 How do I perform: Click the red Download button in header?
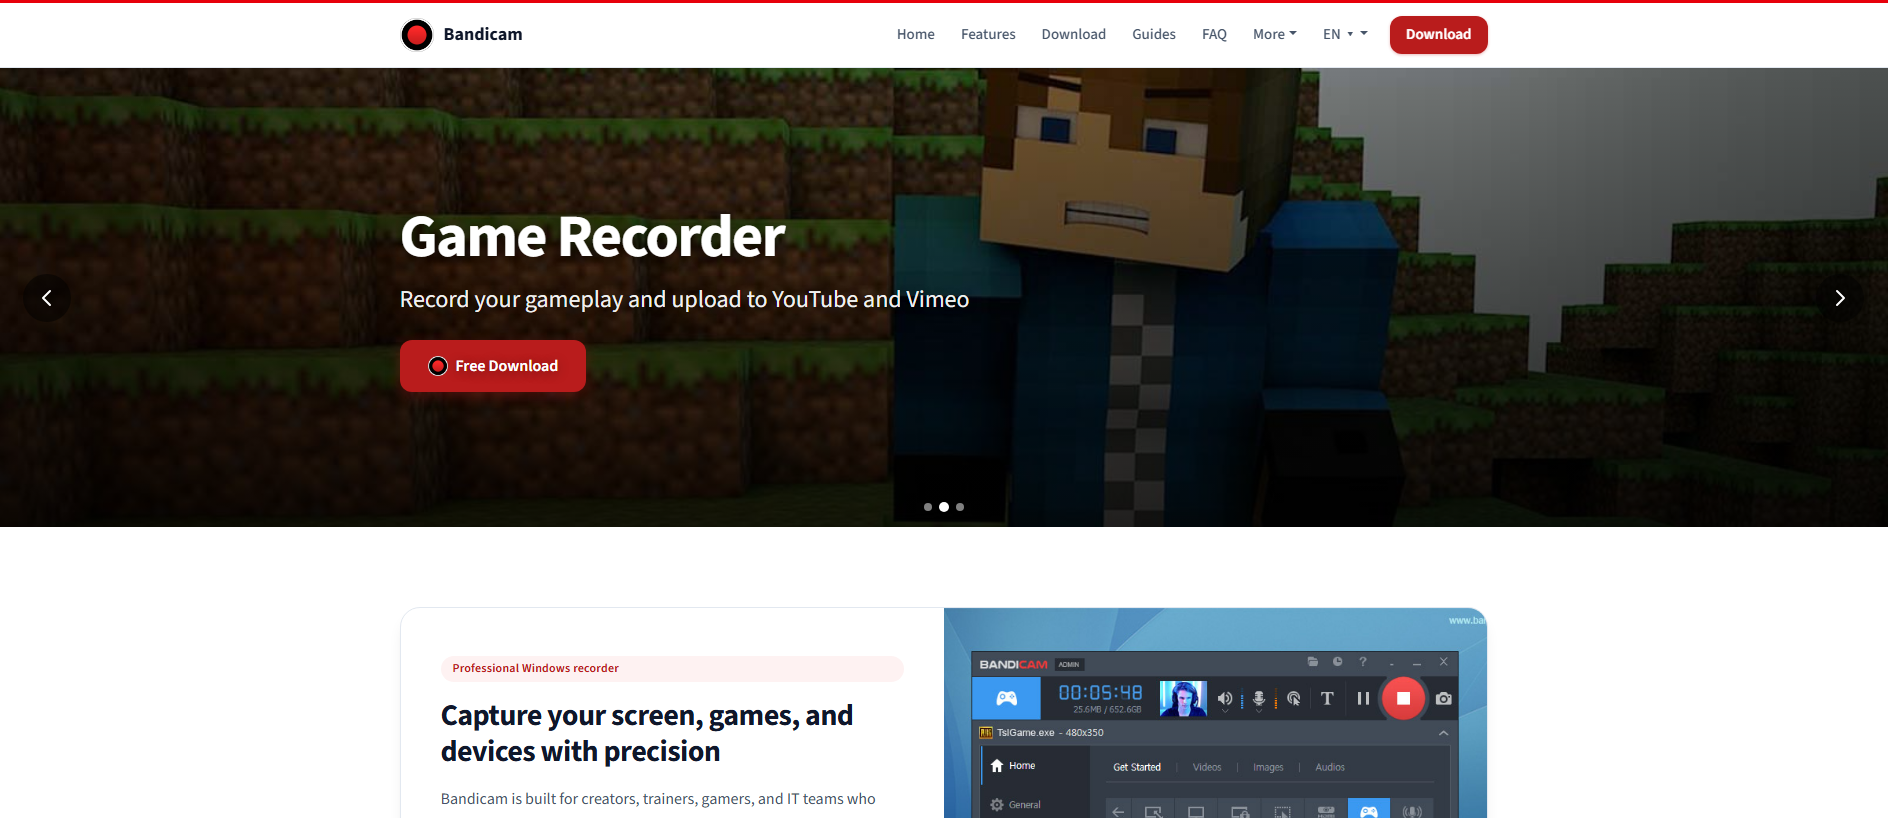(1439, 35)
